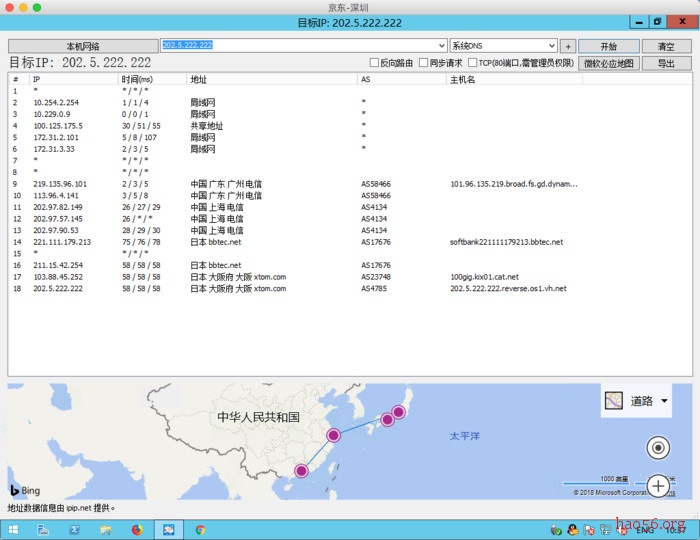
Task: Open Firefox from the taskbar
Action: coord(137,530)
